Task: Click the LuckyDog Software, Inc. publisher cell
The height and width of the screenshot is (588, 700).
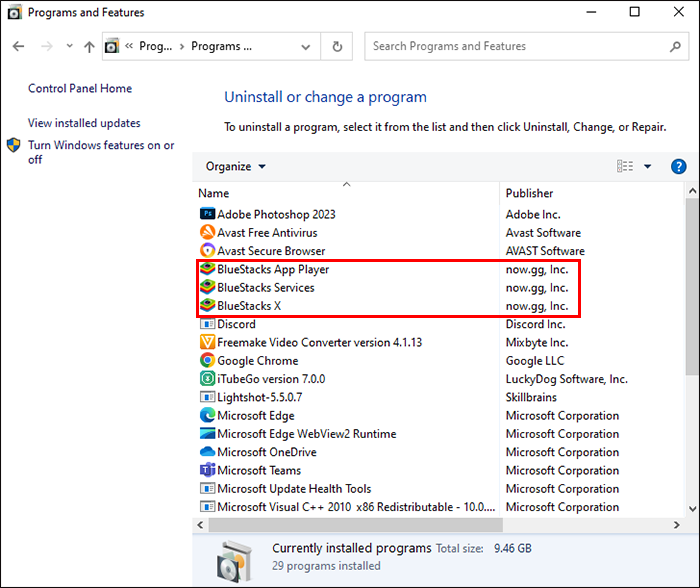Action: coord(567,379)
